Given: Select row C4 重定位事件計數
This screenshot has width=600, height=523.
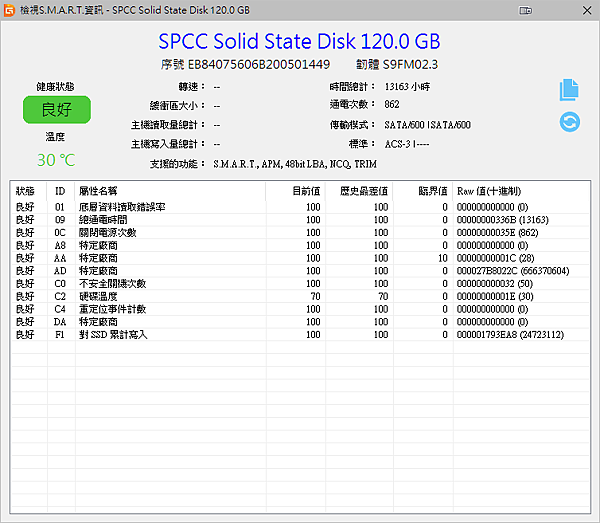Looking at the screenshot, I should (300, 309).
